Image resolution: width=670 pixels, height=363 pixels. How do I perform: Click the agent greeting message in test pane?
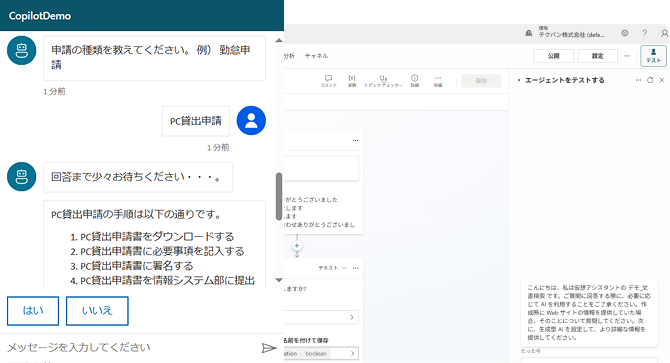tap(589, 312)
